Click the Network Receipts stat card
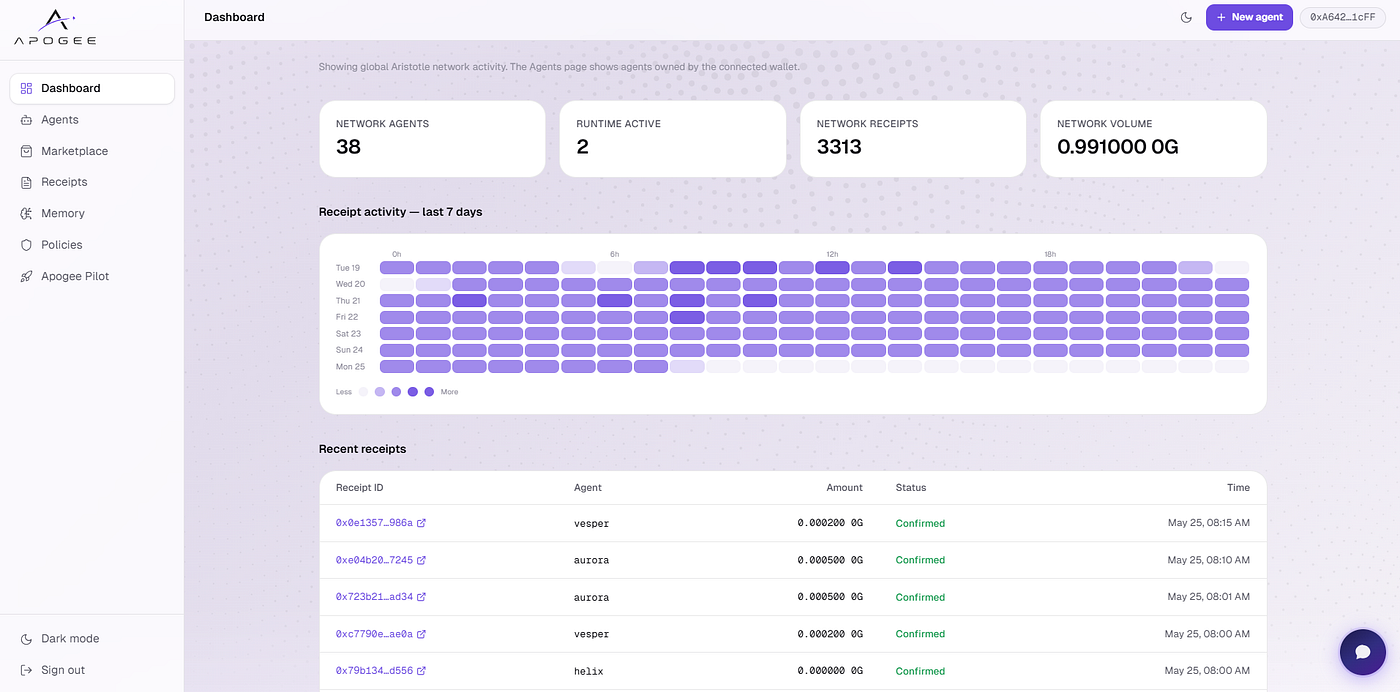1400x692 pixels. 913,139
